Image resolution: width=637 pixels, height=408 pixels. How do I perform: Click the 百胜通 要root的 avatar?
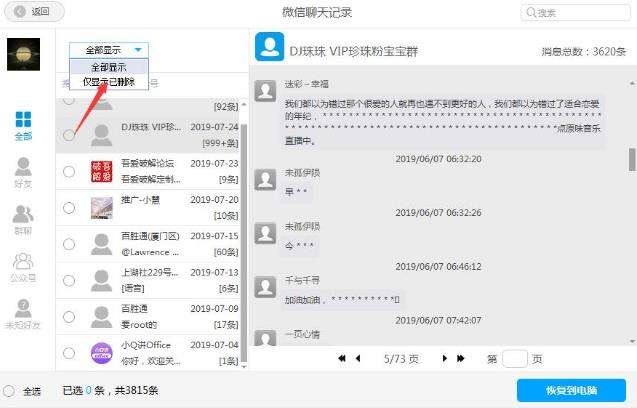coord(102,317)
